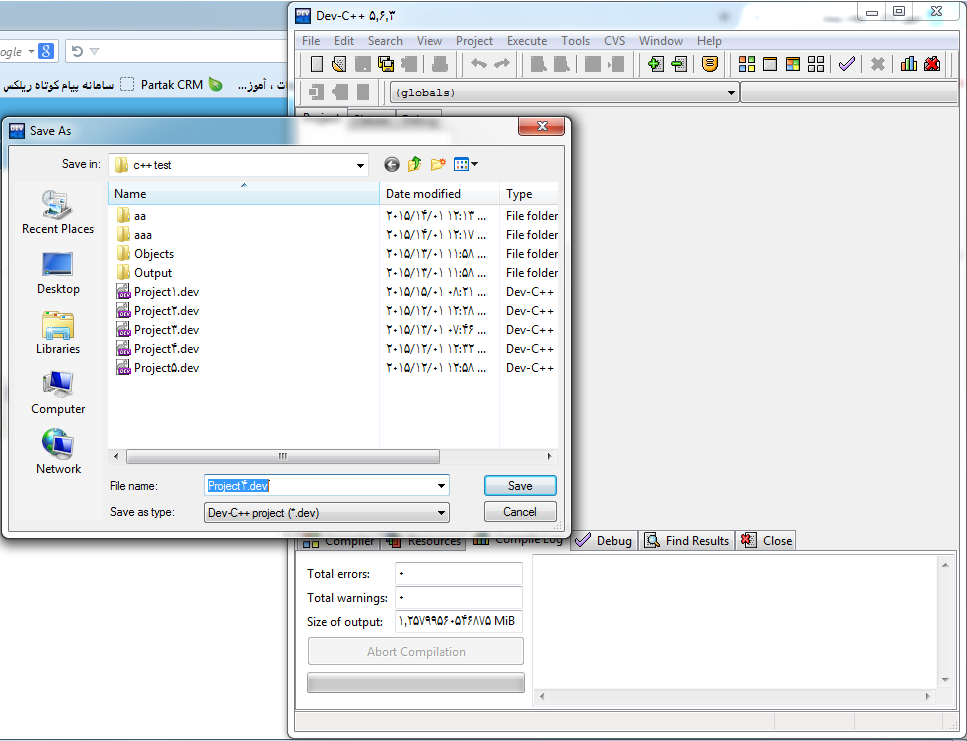This screenshot has width=967, height=741.
Task: Open Project Options shield icon
Action: (x=710, y=63)
